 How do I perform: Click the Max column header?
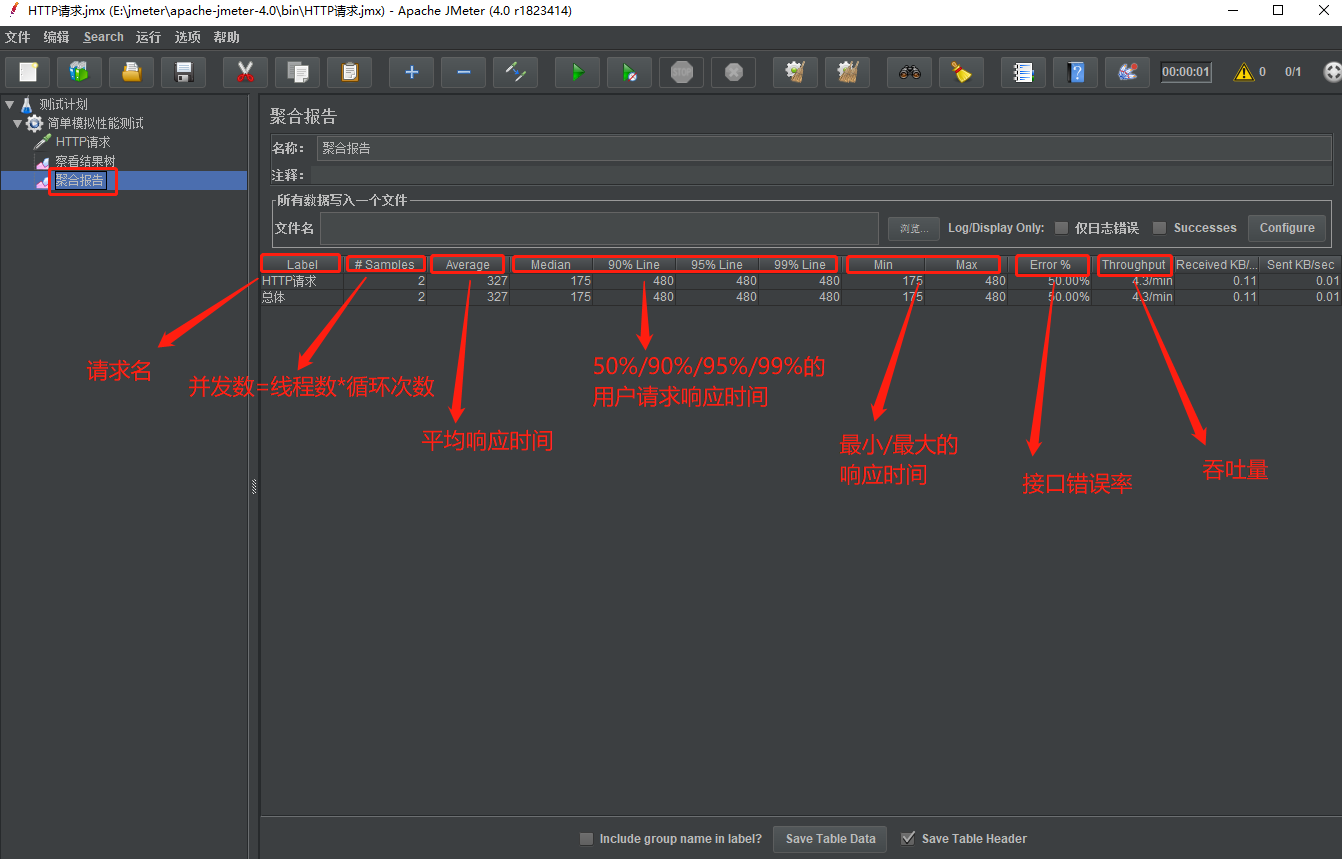pyautogui.click(x=966, y=265)
